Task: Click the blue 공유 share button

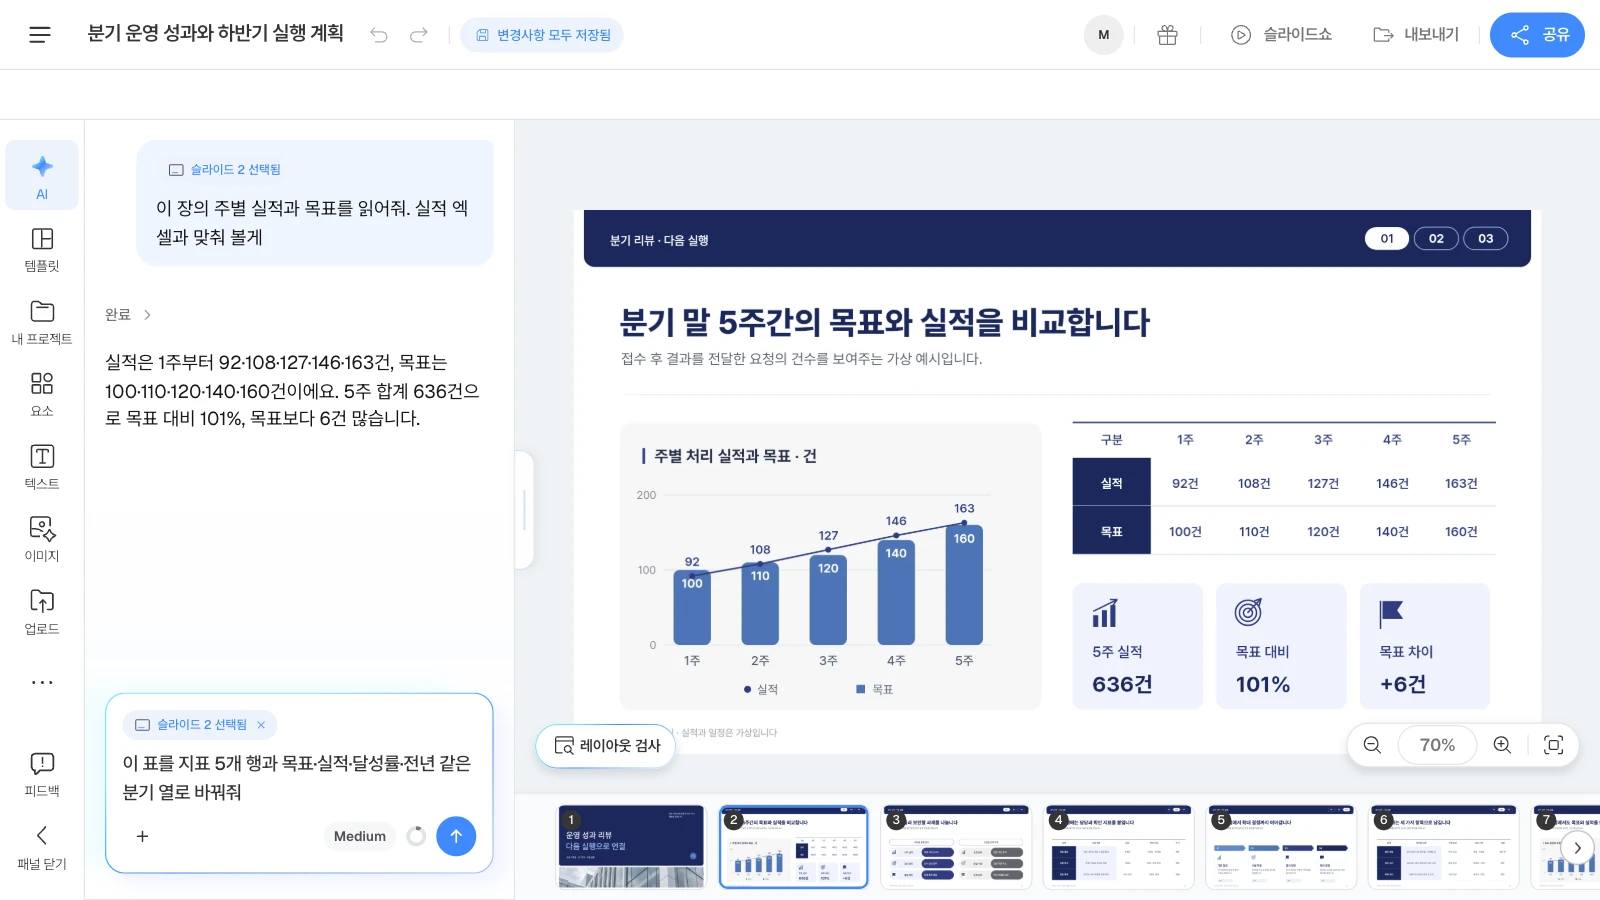Action: coord(1537,35)
